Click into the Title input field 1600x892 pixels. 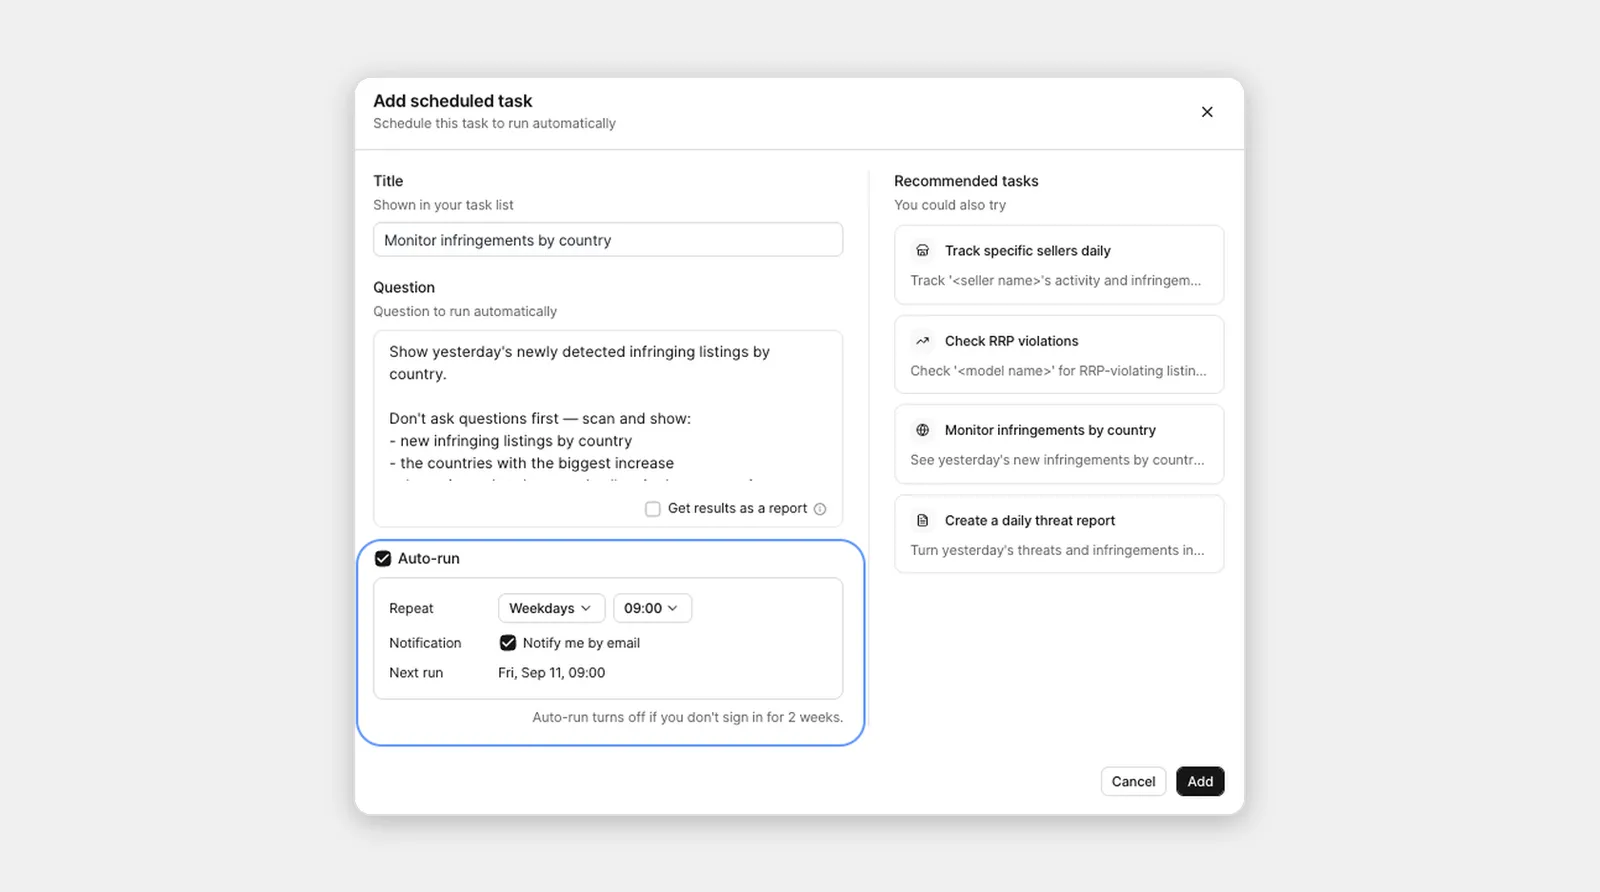click(x=608, y=240)
